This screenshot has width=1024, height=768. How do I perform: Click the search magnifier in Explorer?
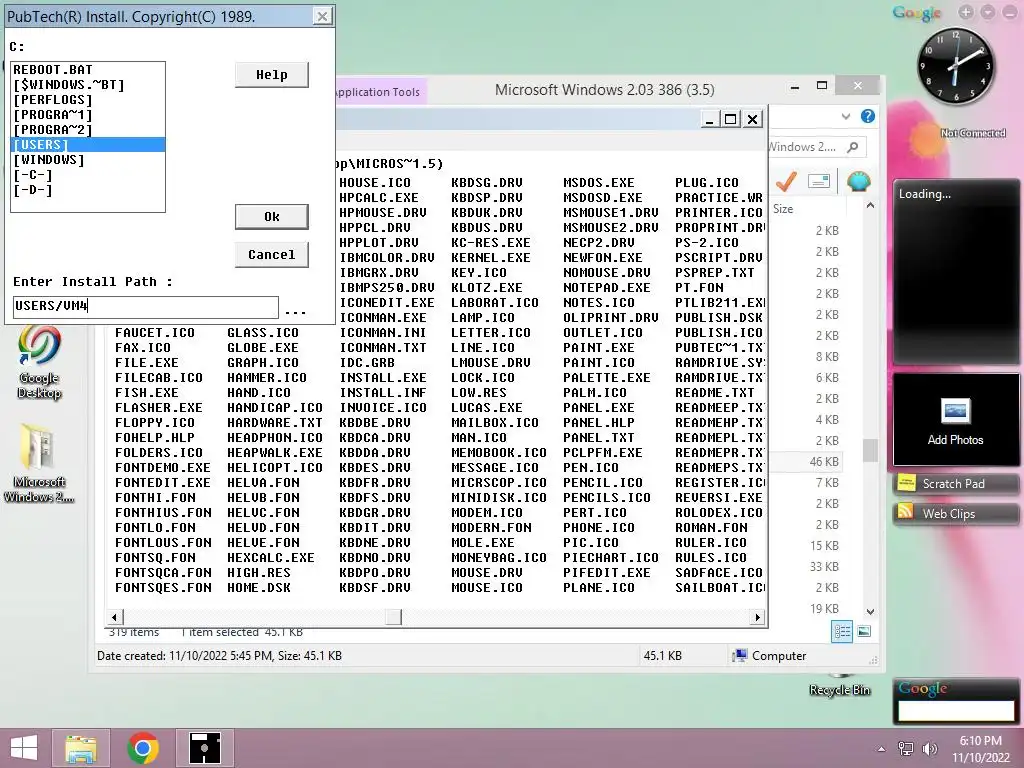coord(853,147)
